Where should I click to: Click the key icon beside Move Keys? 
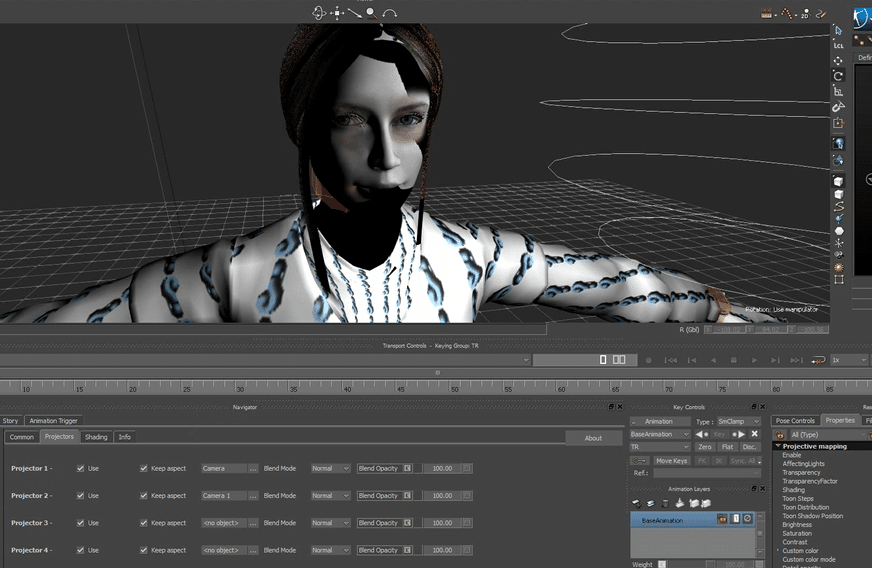(x=639, y=461)
